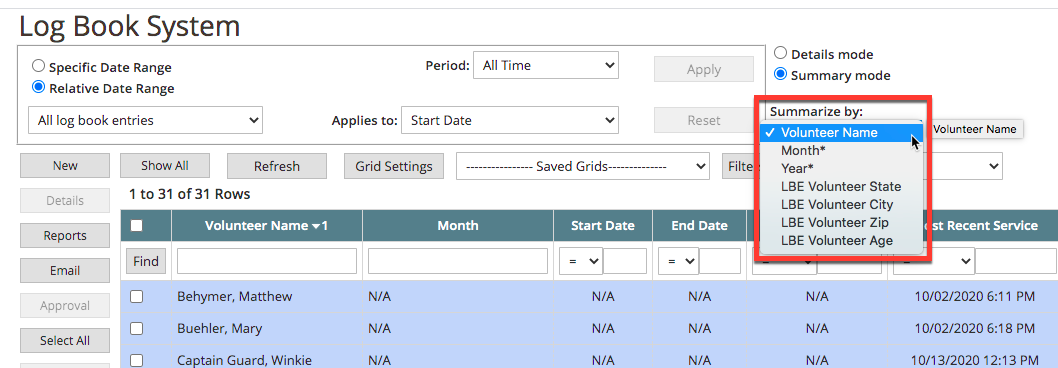Click the Email button
Image resolution: width=1058 pixels, height=368 pixels.
point(65,271)
